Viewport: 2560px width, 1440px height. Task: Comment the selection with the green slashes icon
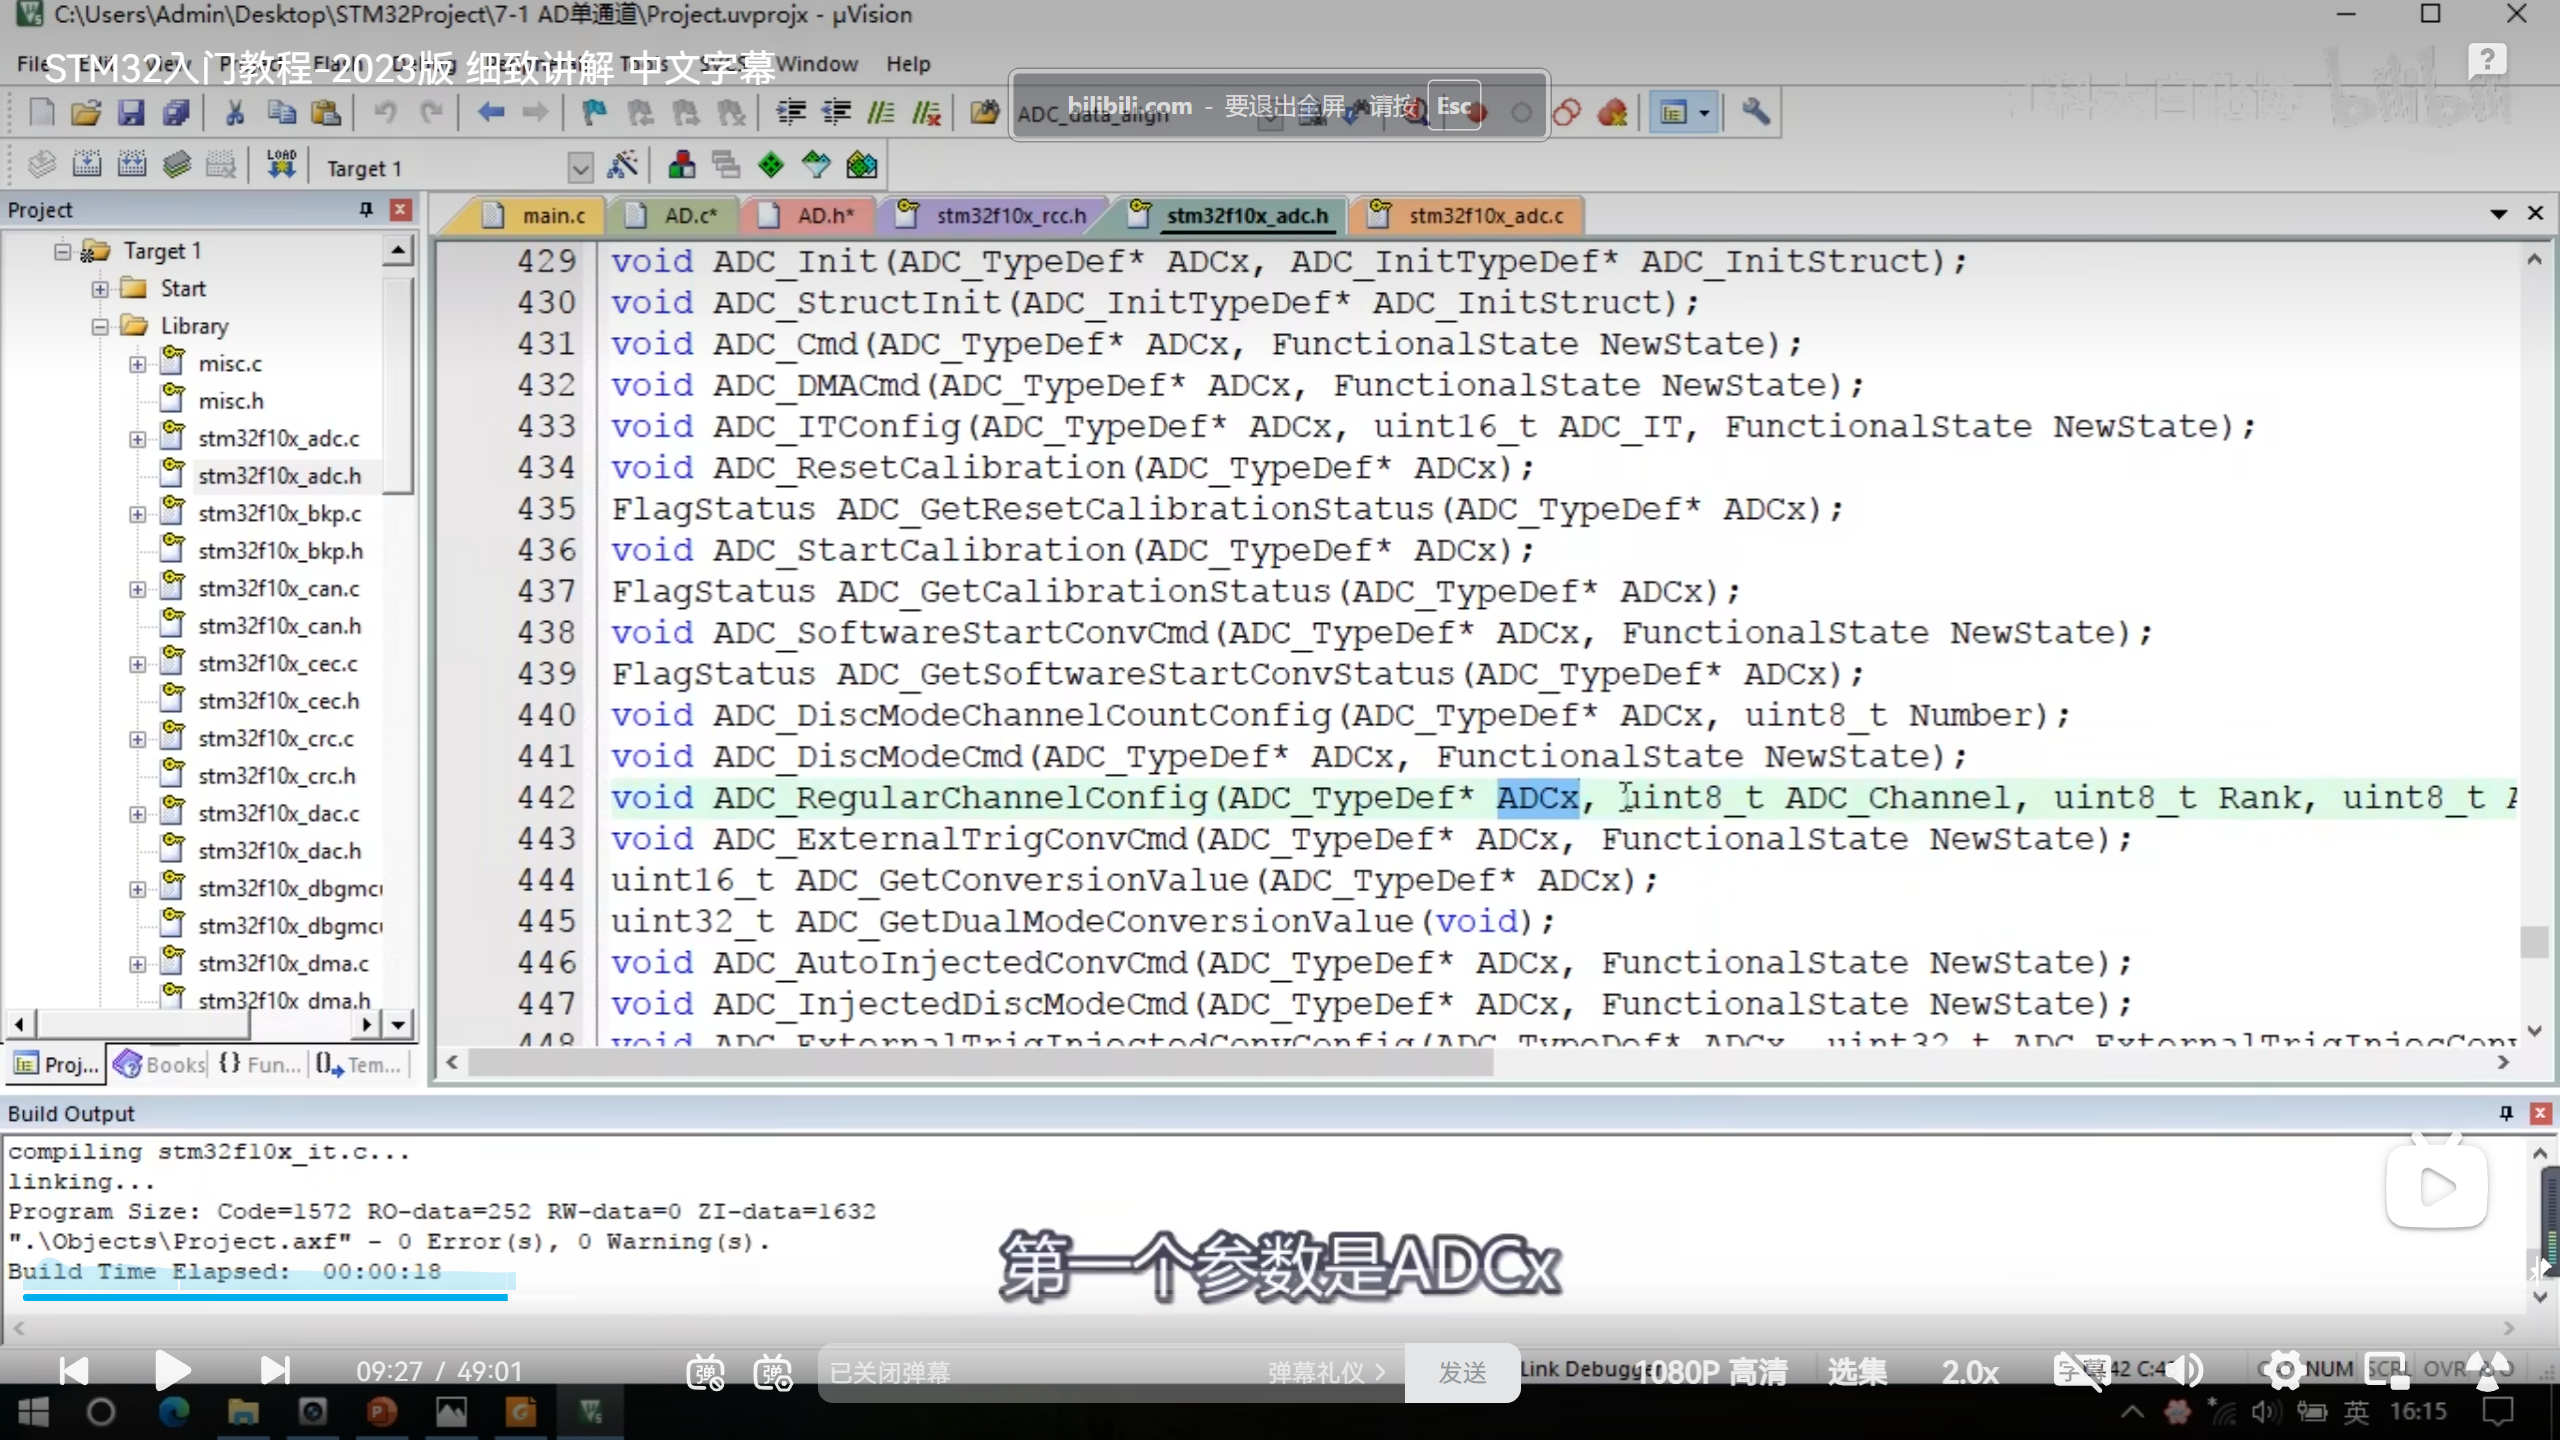(x=881, y=112)
